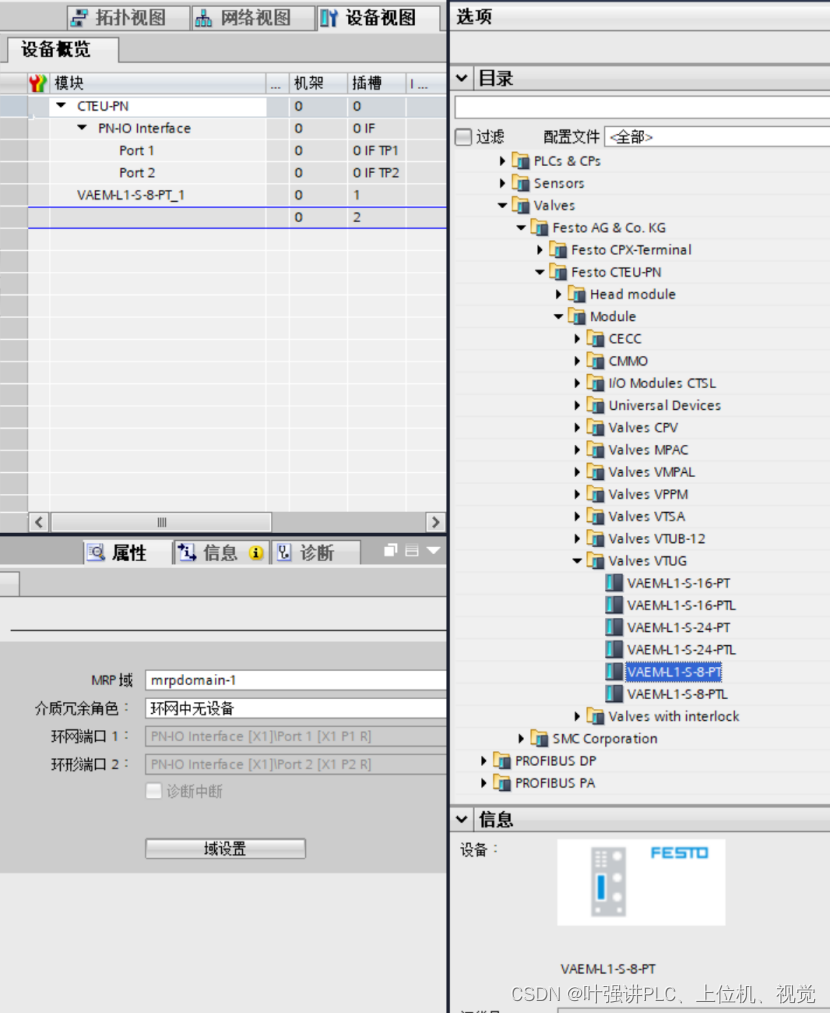Click the PROFIBUS PA folder icon

pos(501,783)
